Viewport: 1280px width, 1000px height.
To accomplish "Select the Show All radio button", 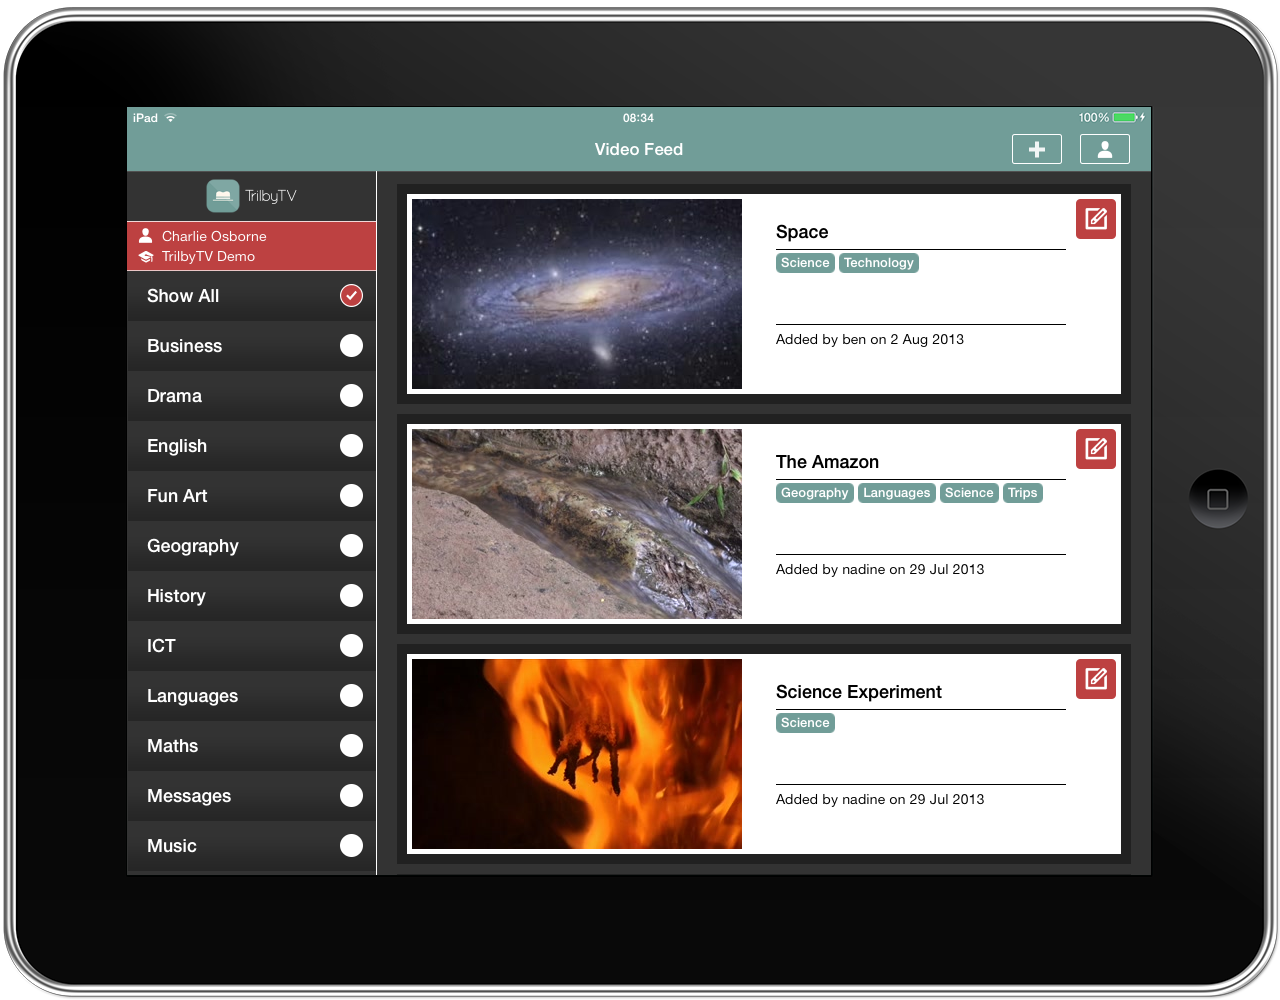I will point(351,296).
